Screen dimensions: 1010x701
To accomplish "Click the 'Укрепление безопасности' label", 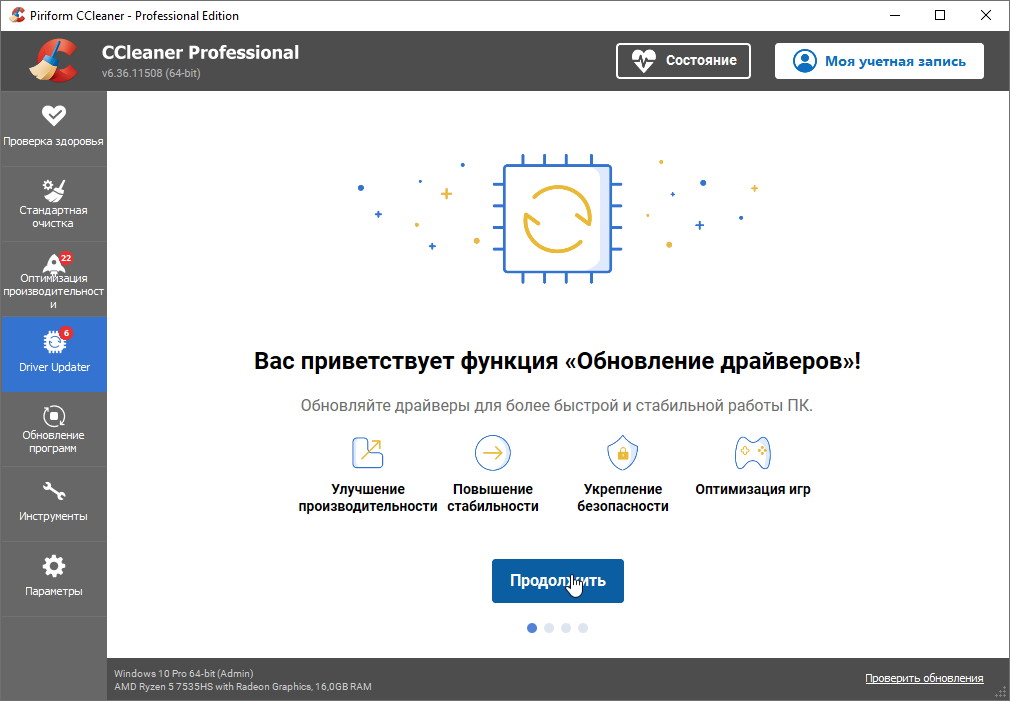I will 623,497.
